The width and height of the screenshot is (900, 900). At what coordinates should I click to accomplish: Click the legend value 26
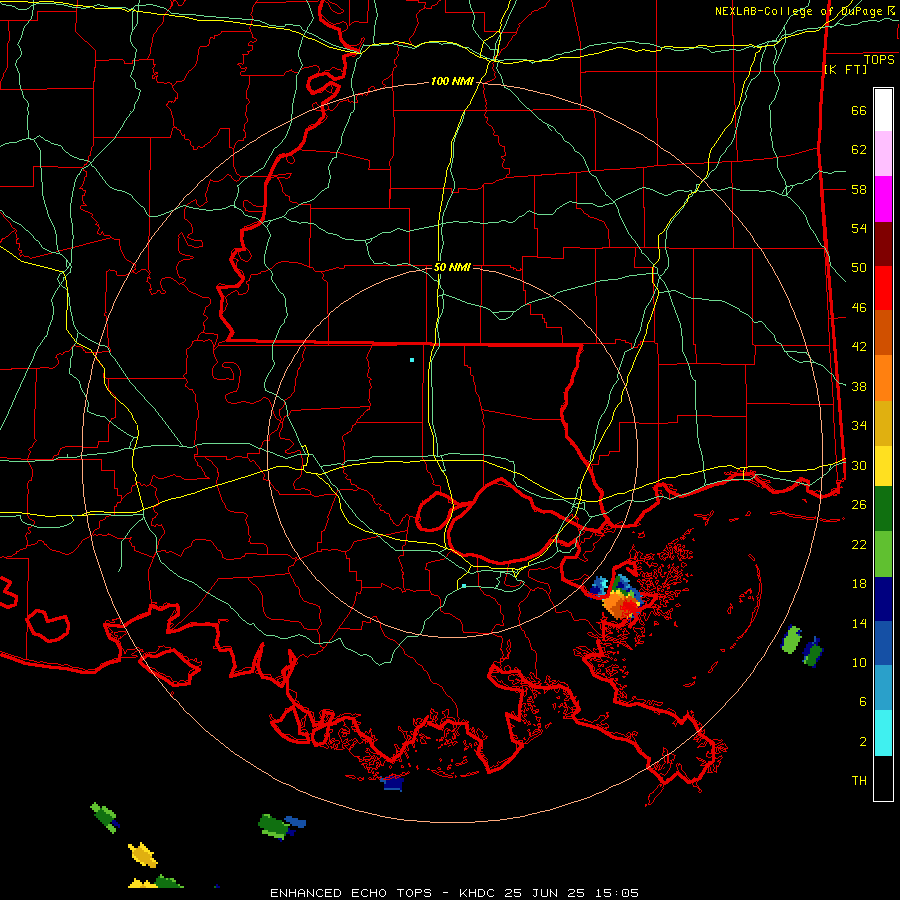(x=859, y=505)
